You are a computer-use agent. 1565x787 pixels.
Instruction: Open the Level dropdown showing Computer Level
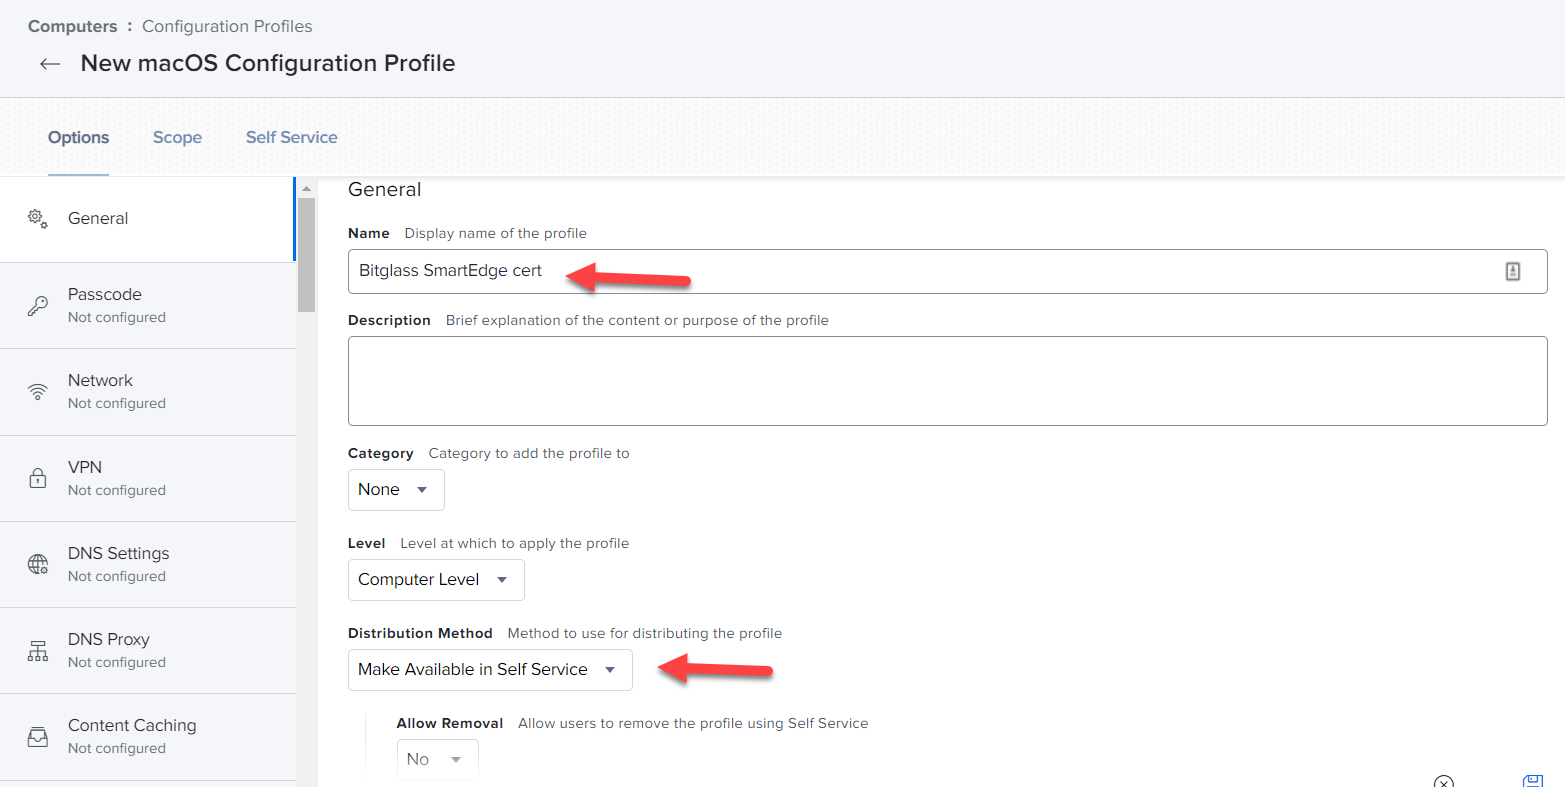436,579
